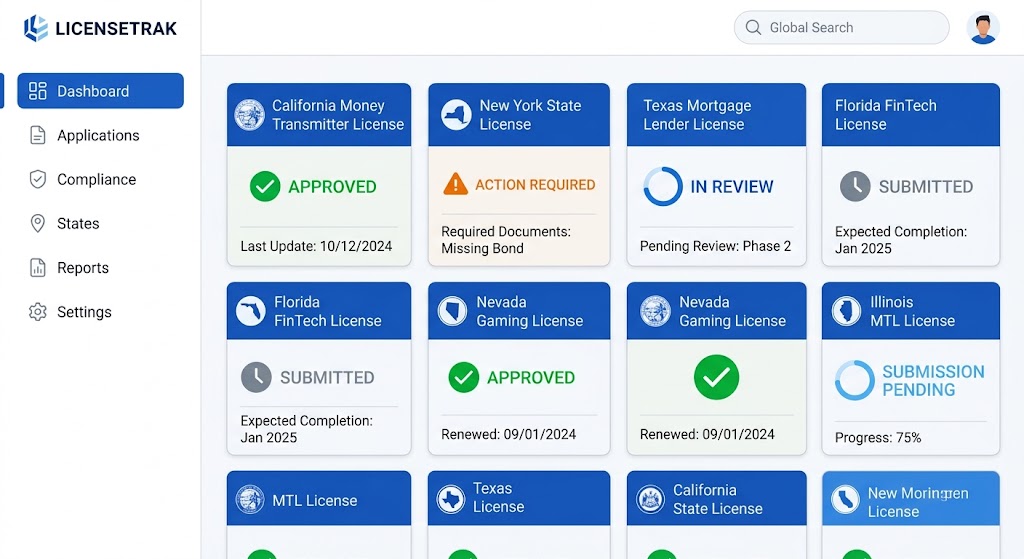1024x559 pixels.
Task: Click the large unlabeled green checkmark
Action: point(716,377)
